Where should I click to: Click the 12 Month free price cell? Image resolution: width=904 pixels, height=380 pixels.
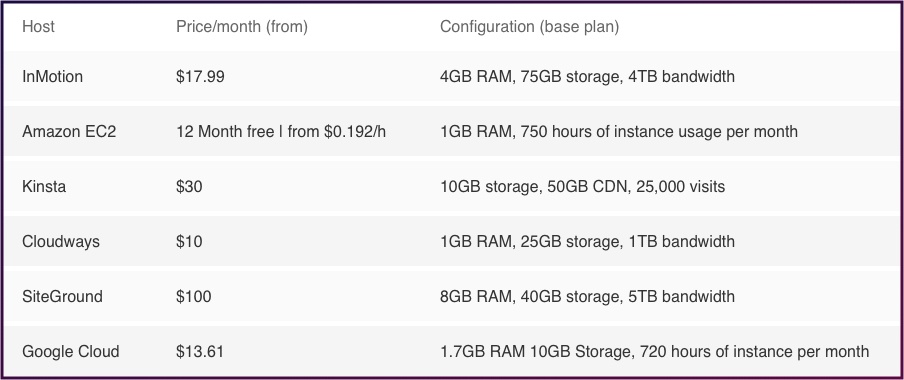[281, 131]
